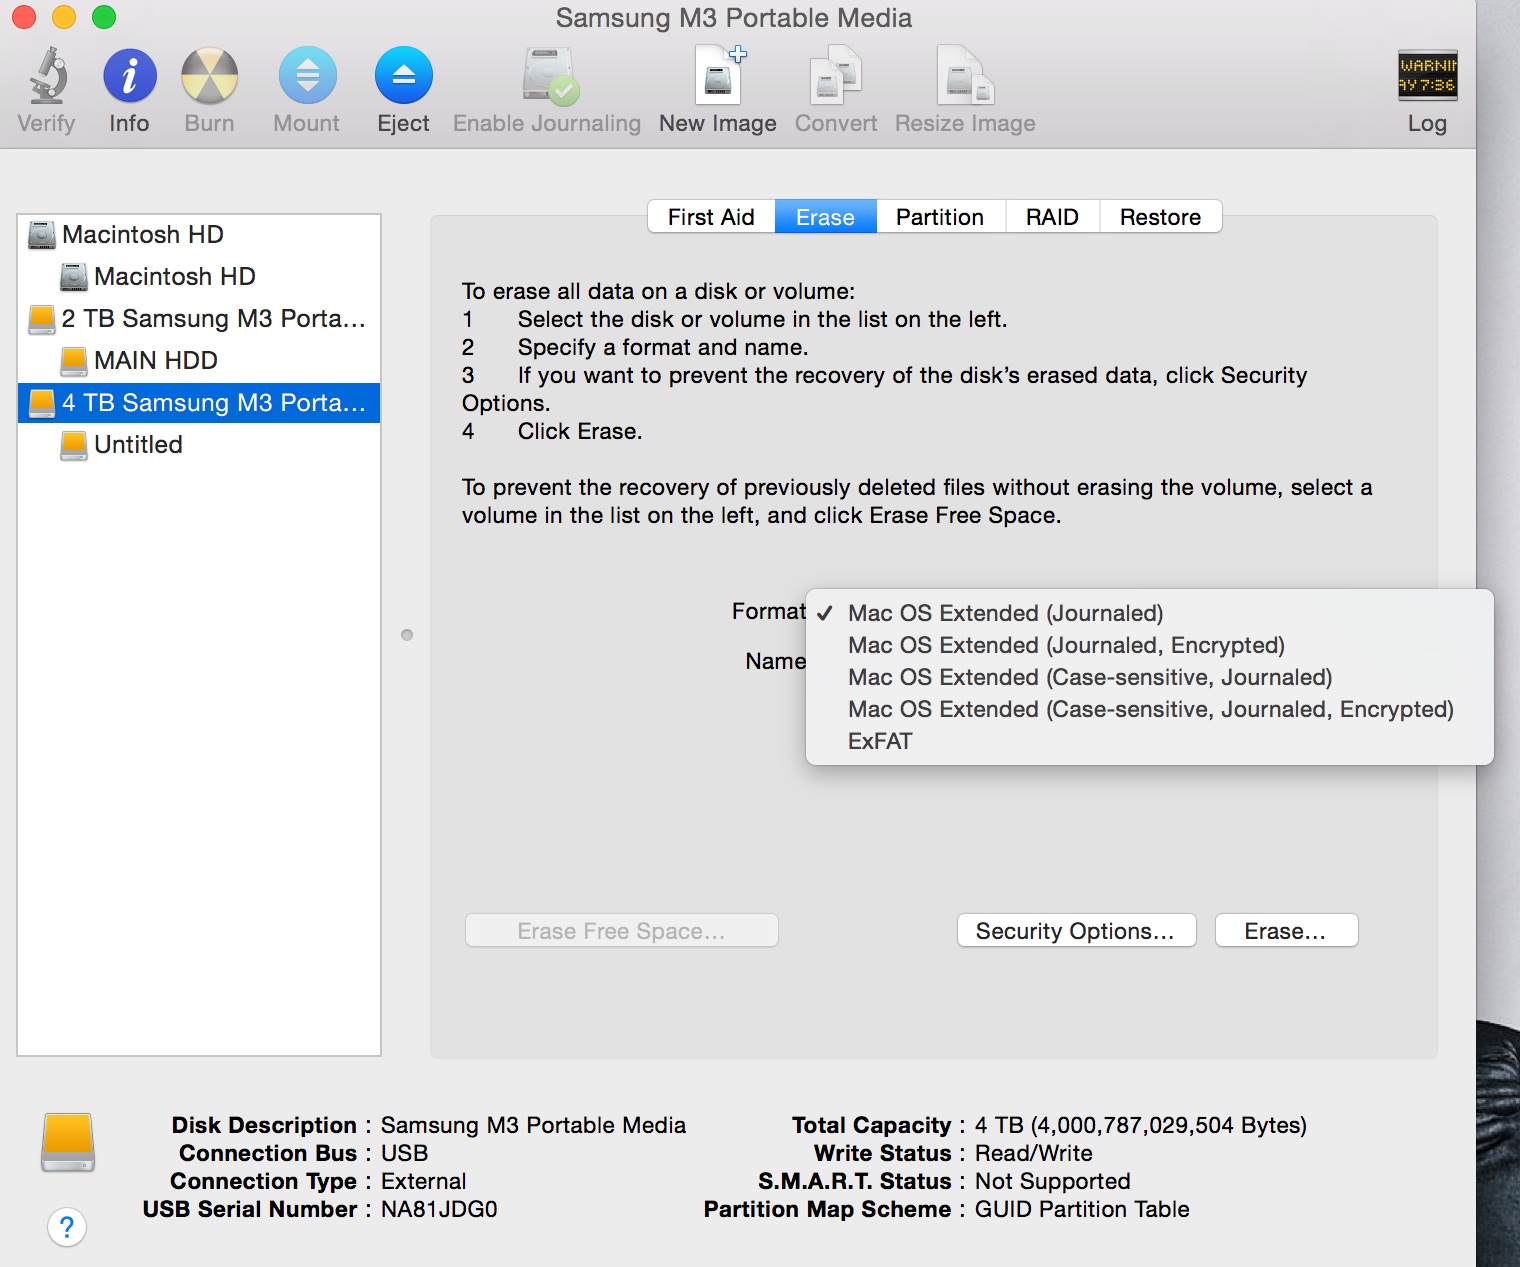This screenshot has width=1520, height=1267.
Task: Click the Resize Image icon
Action: tap(964, 76)
